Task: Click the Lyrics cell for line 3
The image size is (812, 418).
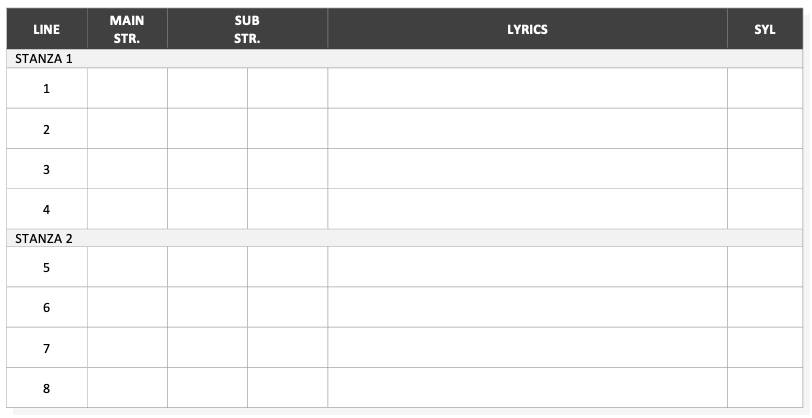Action: coord(527,169)
